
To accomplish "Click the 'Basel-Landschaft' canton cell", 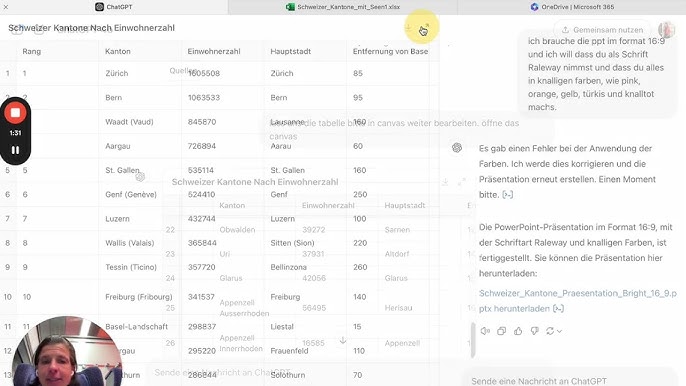I will tap(136, 326).
